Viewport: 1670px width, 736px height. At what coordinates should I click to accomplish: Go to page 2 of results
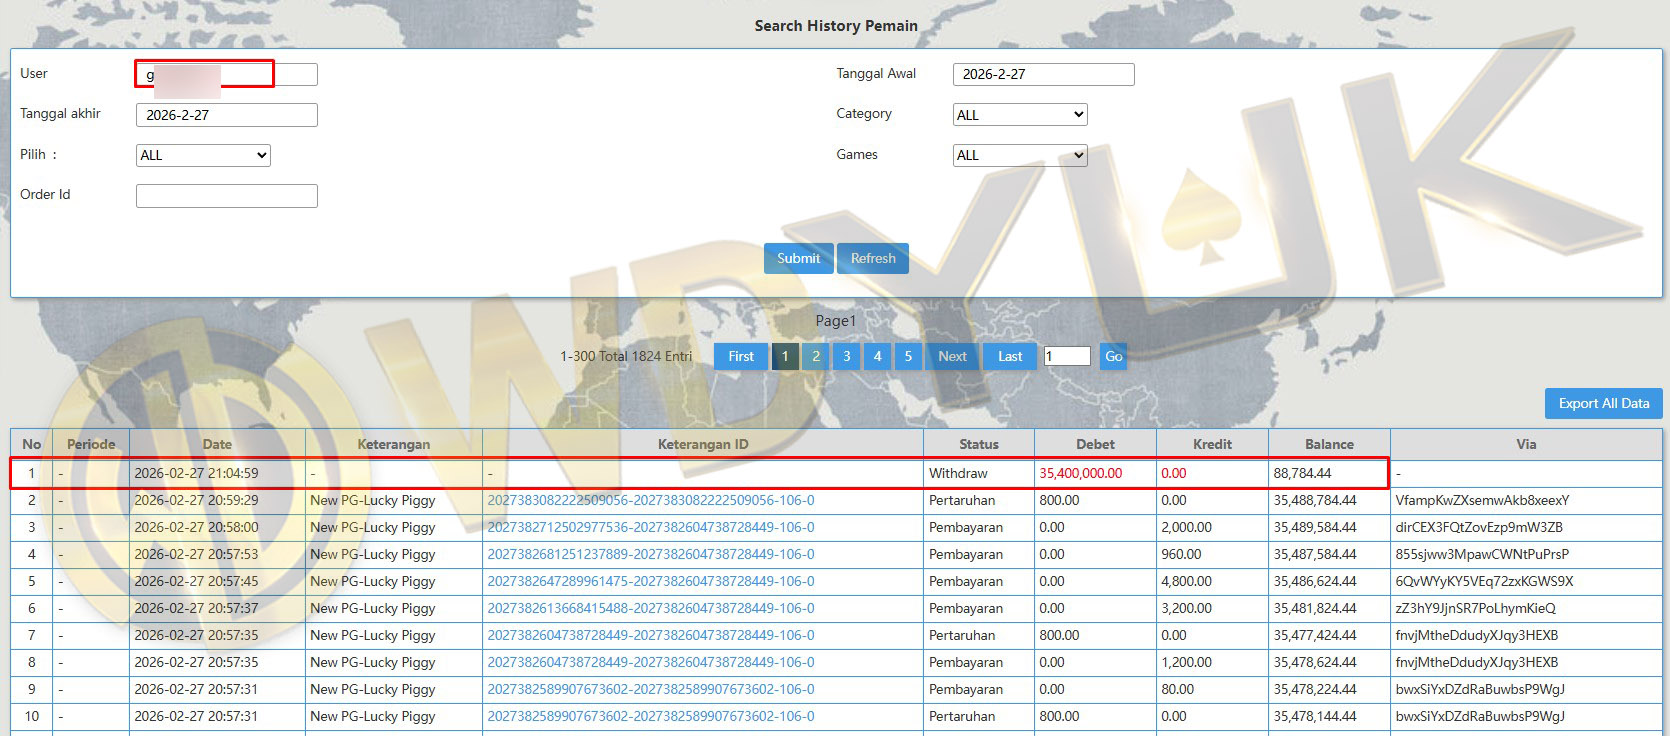tap(816, 356)
